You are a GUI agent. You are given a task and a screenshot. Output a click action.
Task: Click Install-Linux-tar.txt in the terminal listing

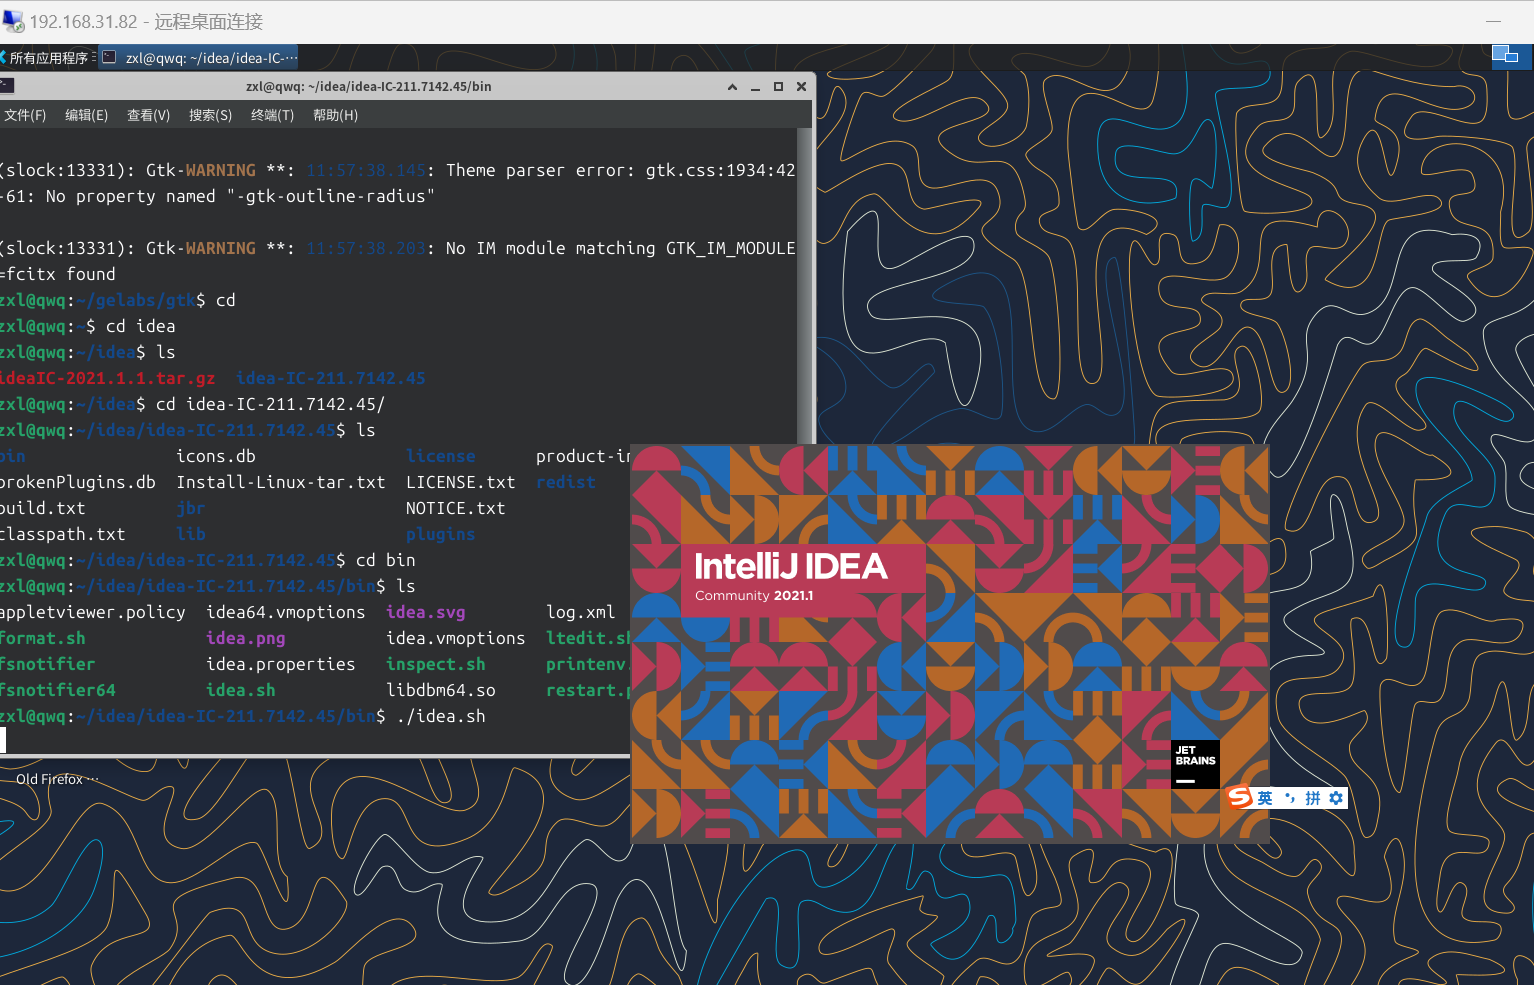(x=281, y=482)
